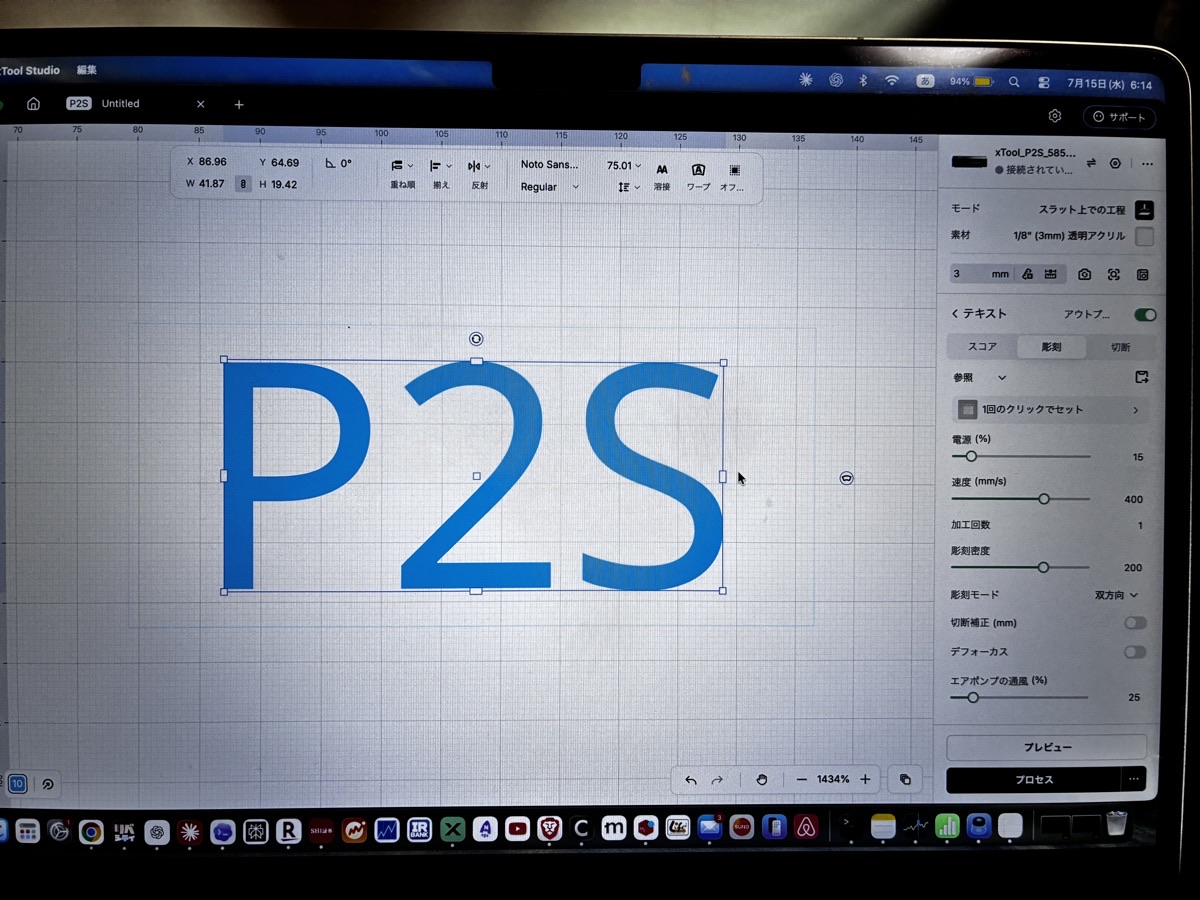This screenshot has height=900, width=1200.
Task: Adjust the 電源 (%) power slider
Action: coord(1021,457)
